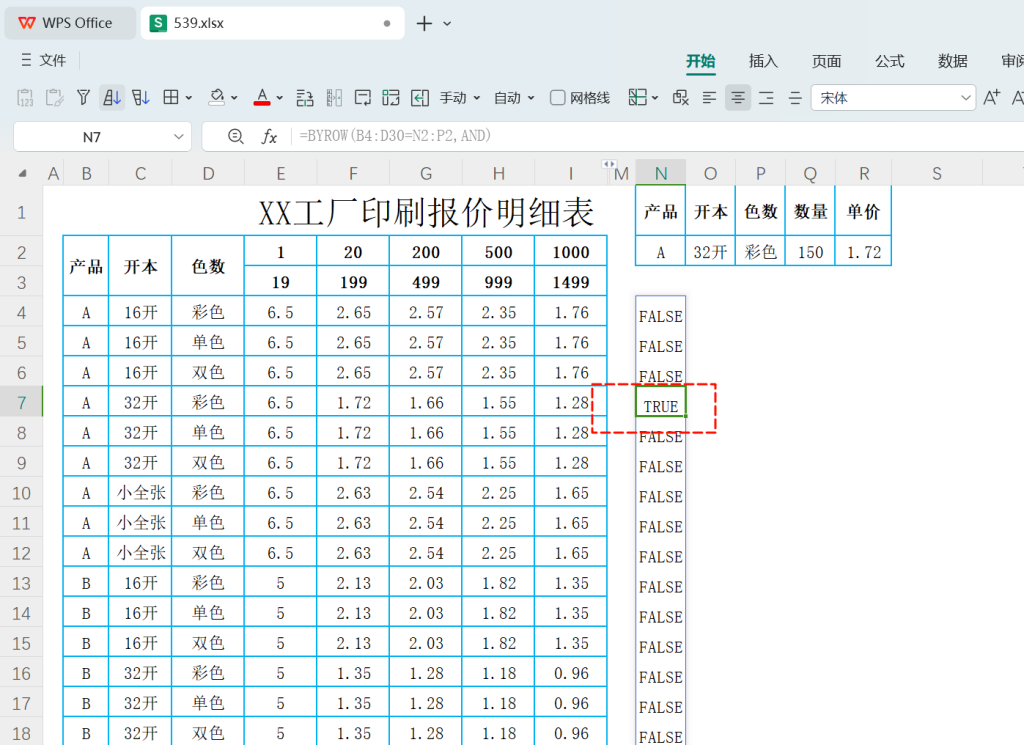Image resolution: width=1024 pixels, height=745 pixels.
Task: Select cell I16 with value 0.96
Action: pyautogui.click(x=571, y=673)
